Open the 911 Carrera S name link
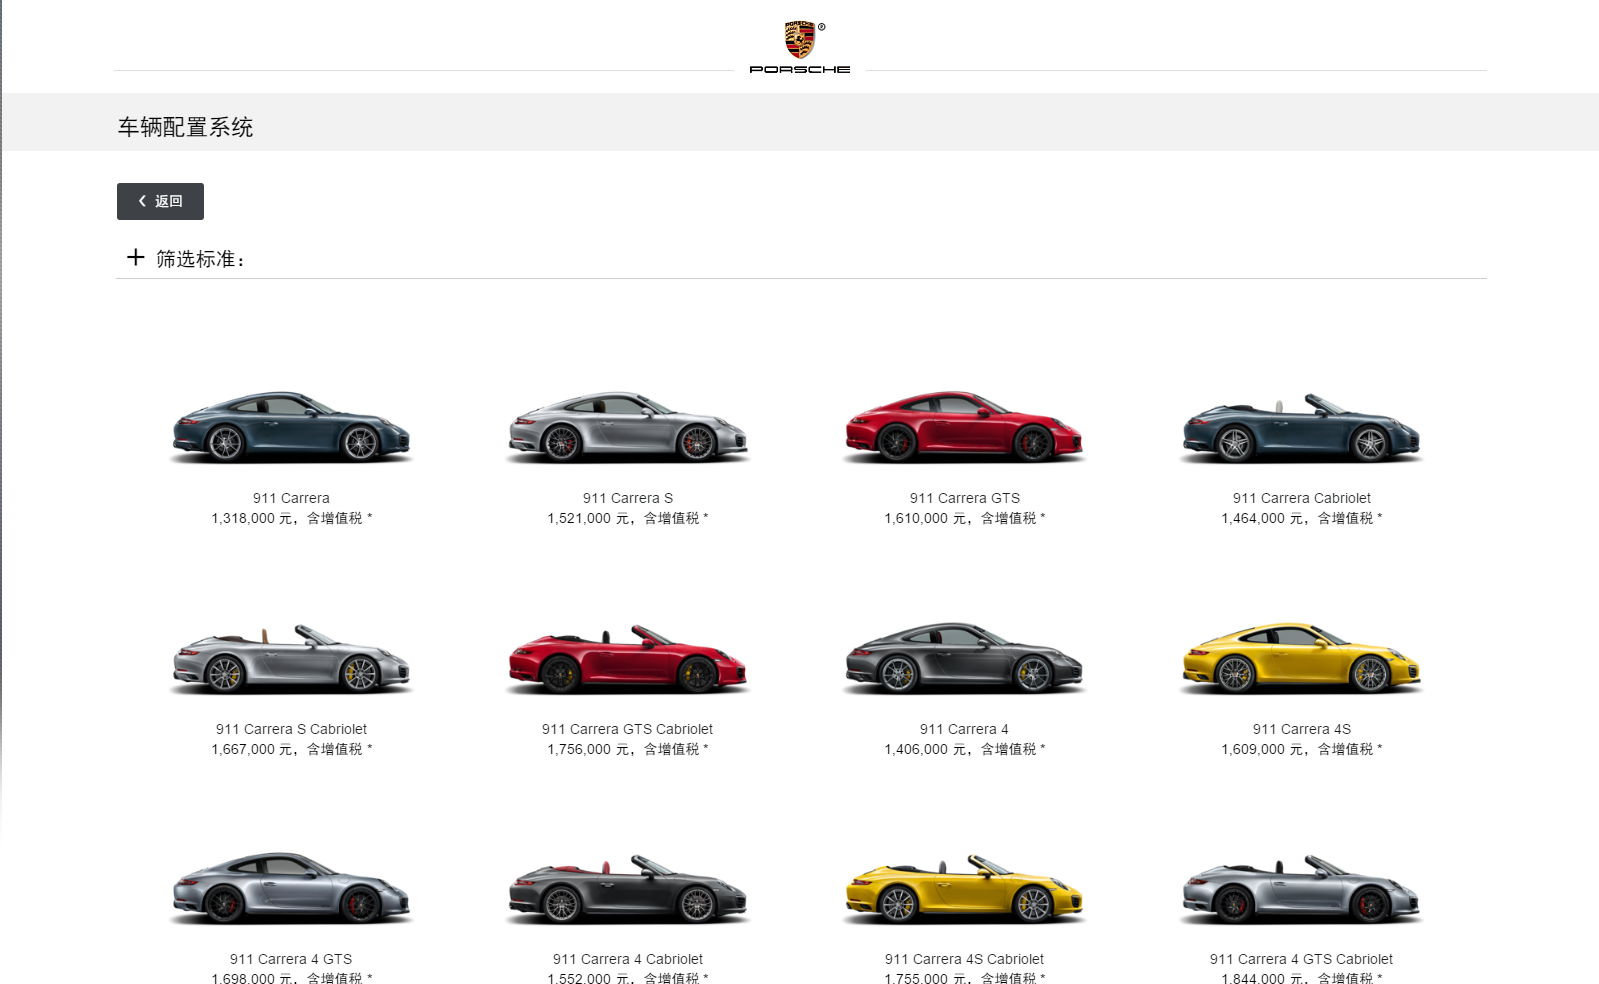Screen dimensions: 1599x984 pyautogui.click(x=628, y=498)
